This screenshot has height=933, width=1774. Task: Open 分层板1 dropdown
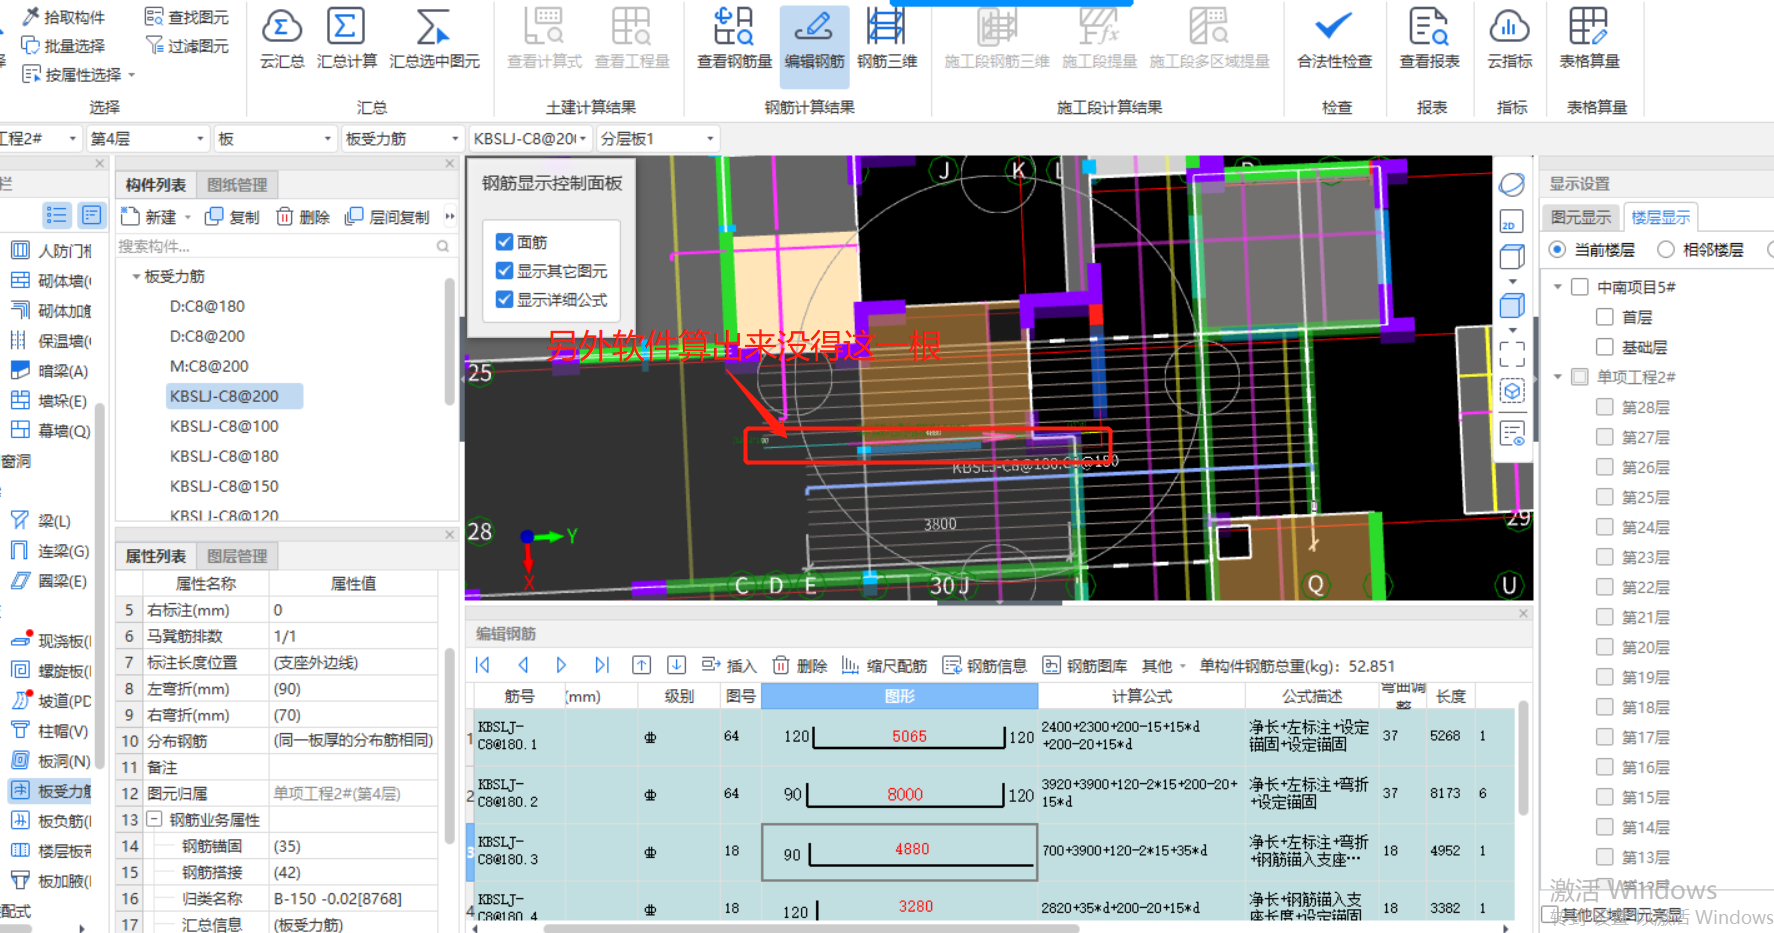[658, 138]
